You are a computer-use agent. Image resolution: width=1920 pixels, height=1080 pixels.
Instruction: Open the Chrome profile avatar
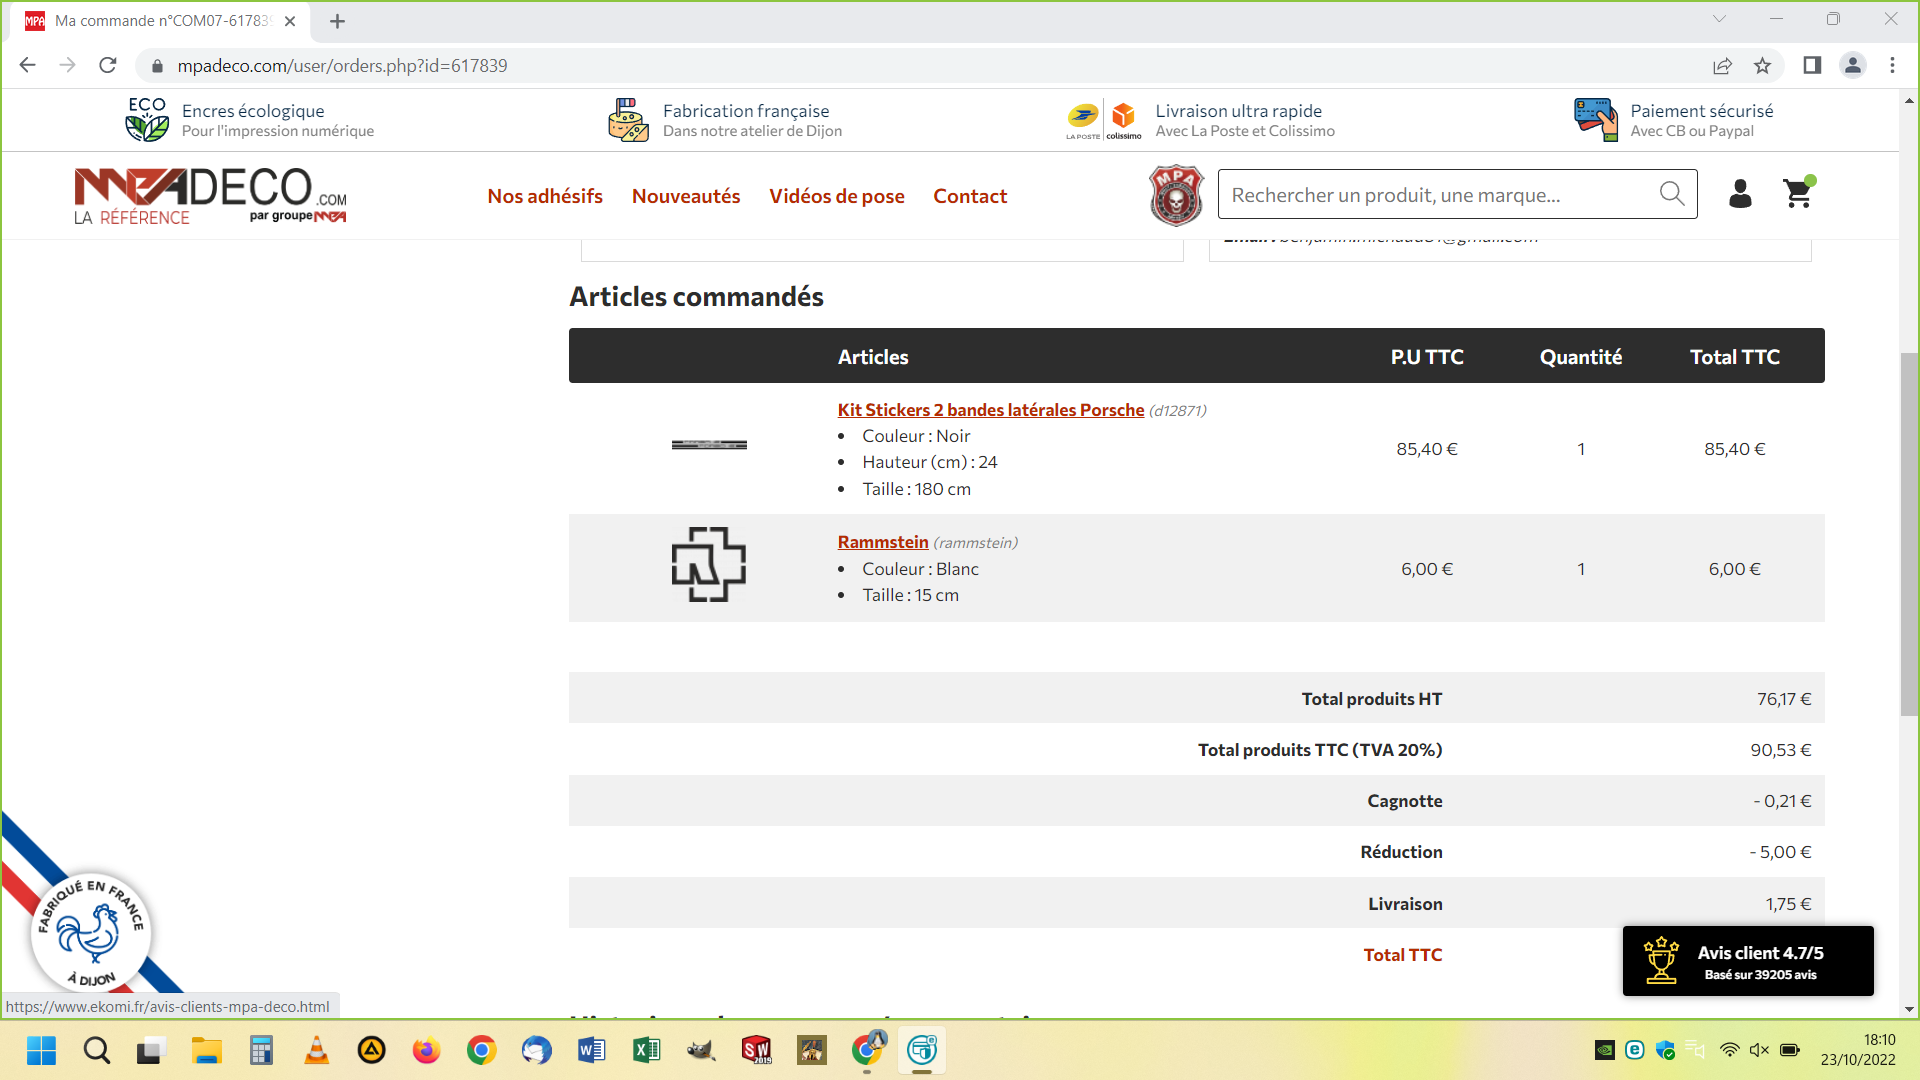(x=1852, y=65)
